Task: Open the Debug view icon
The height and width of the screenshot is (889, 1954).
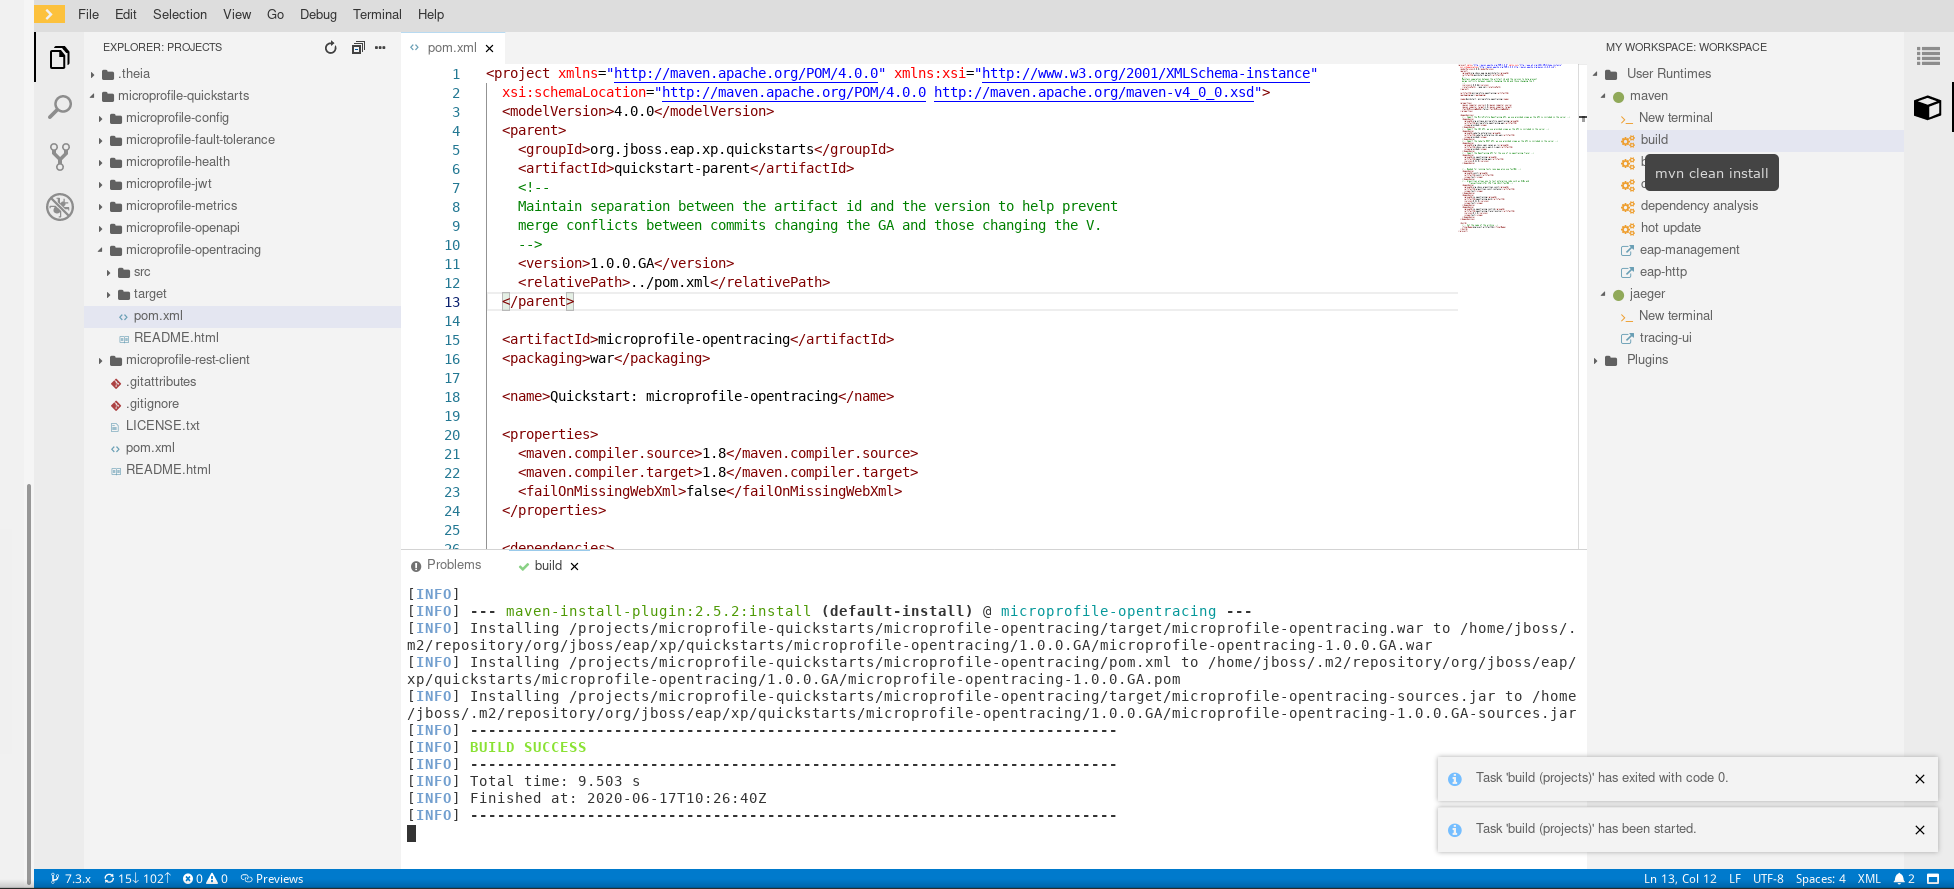Action: (x=60, y=207)
